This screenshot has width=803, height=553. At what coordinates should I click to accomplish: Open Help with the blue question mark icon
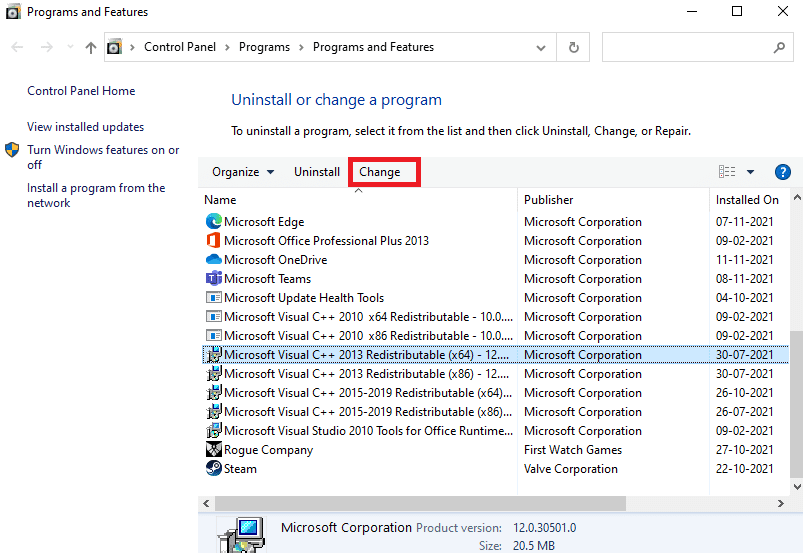(x=783, y=172)
